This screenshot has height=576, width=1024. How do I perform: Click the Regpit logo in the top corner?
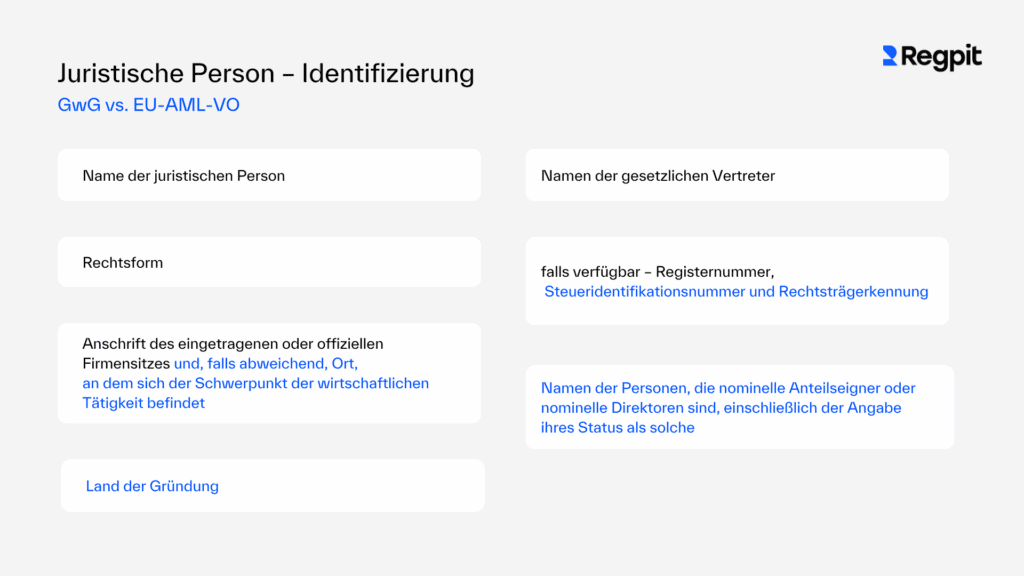point(930,57)
